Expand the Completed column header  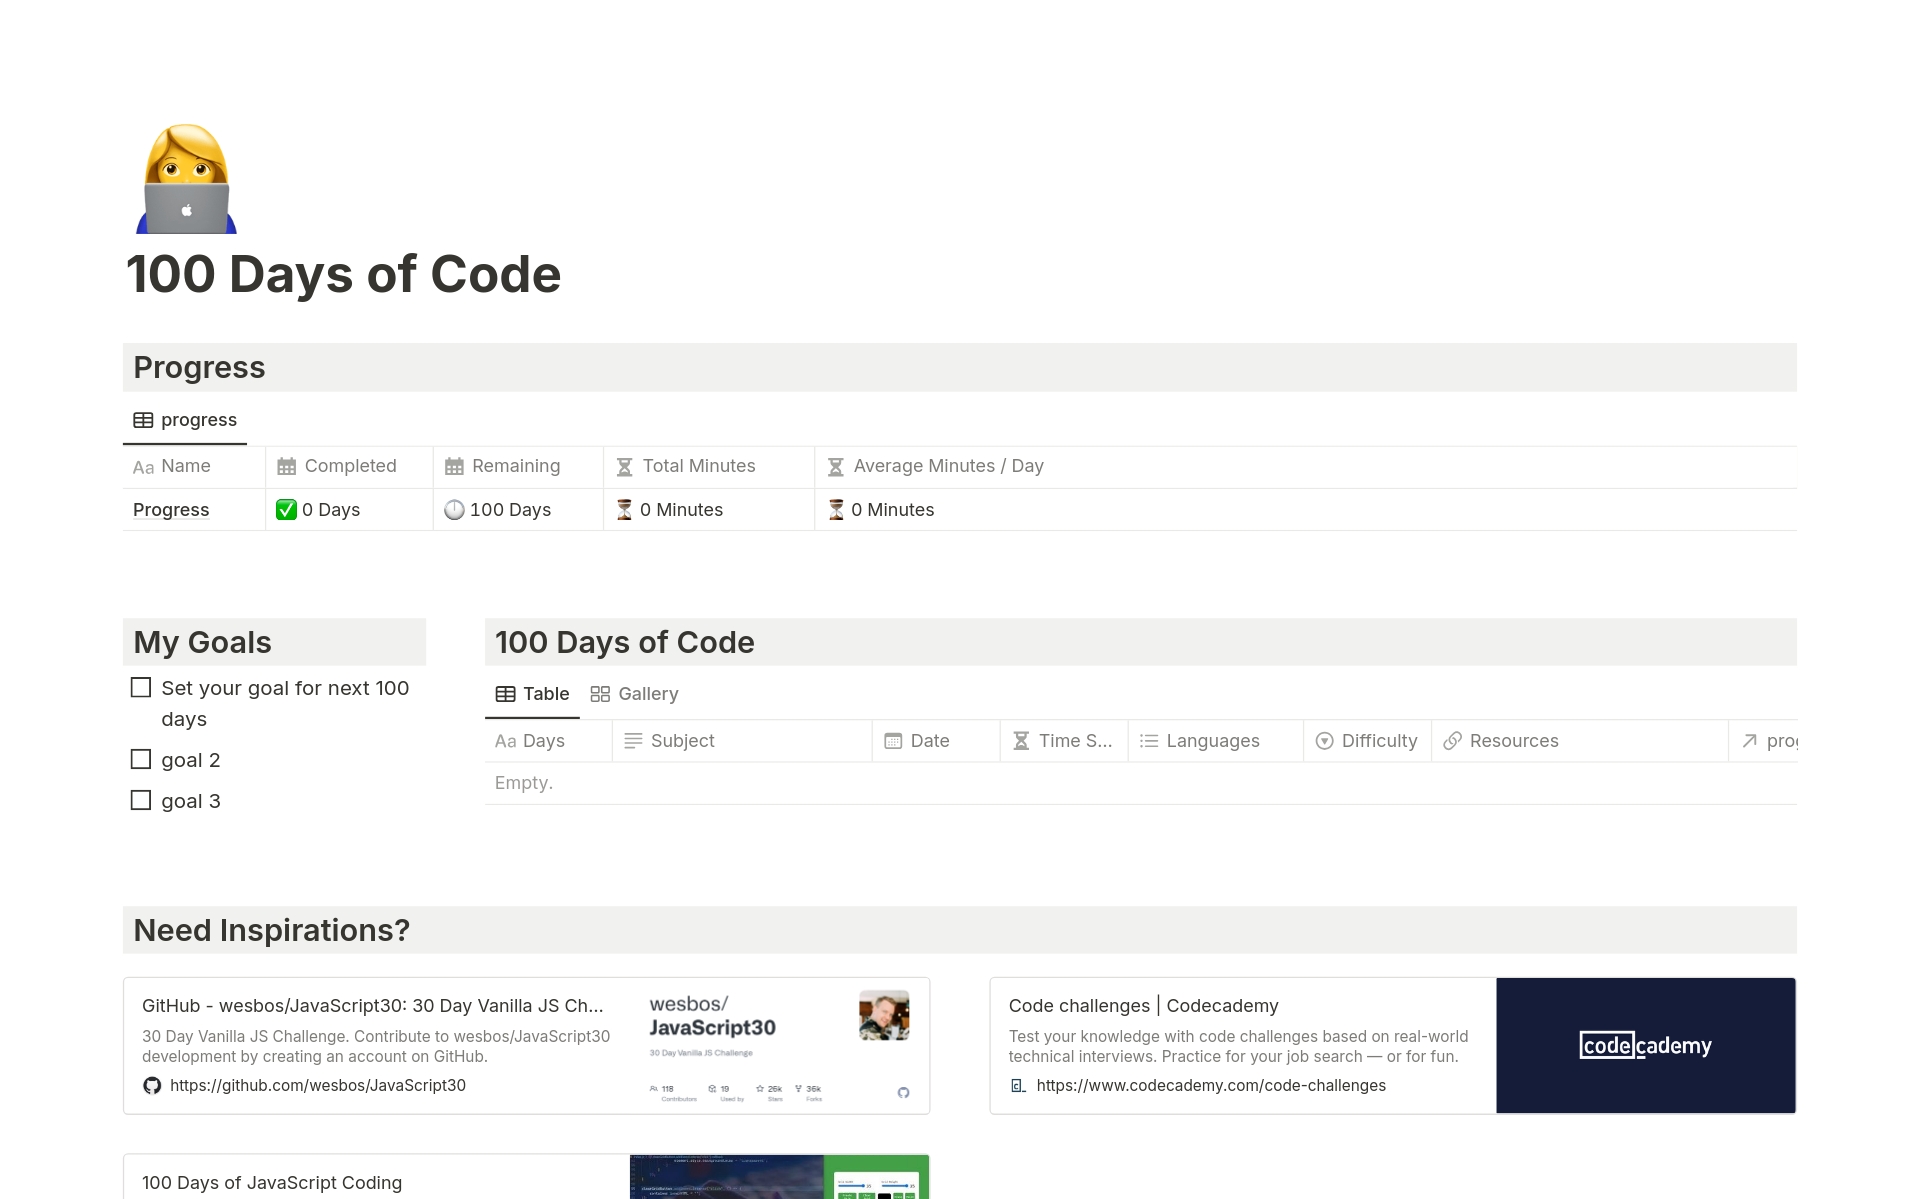349,466
